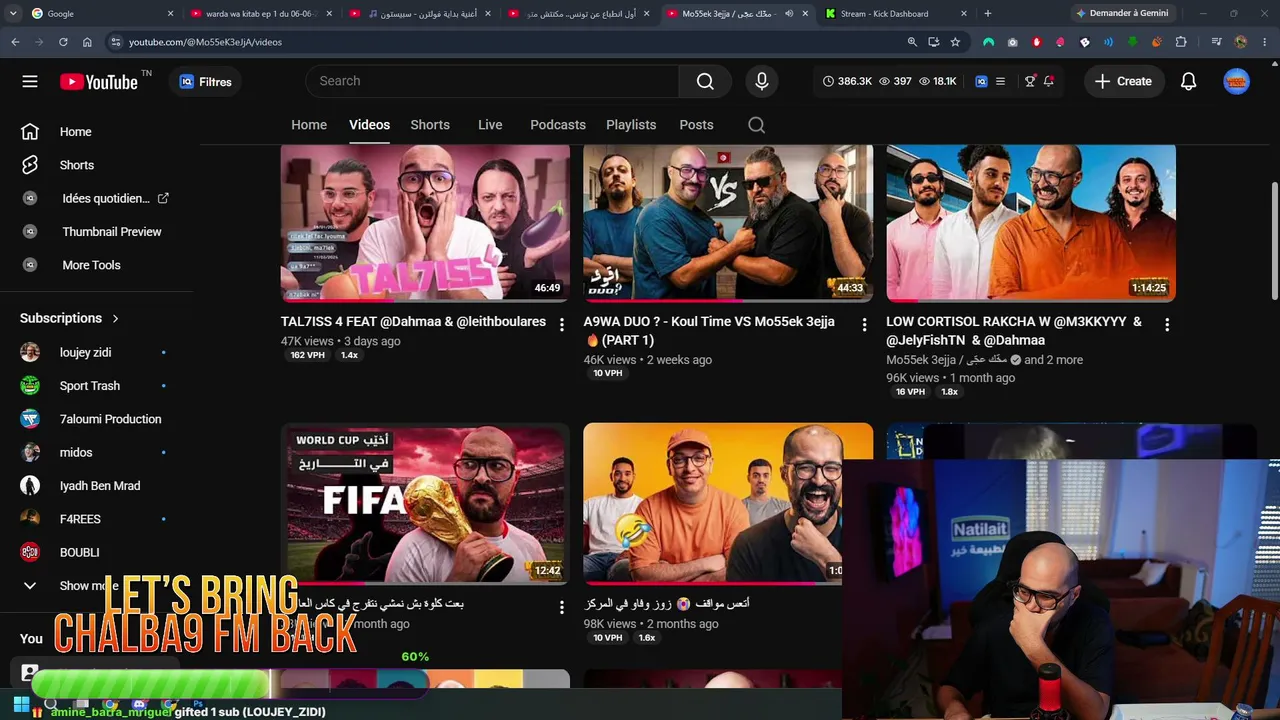Play the A9WA DUO VS thumbnail
Viewport: 1280px width, 720px height.
point(728,222)
